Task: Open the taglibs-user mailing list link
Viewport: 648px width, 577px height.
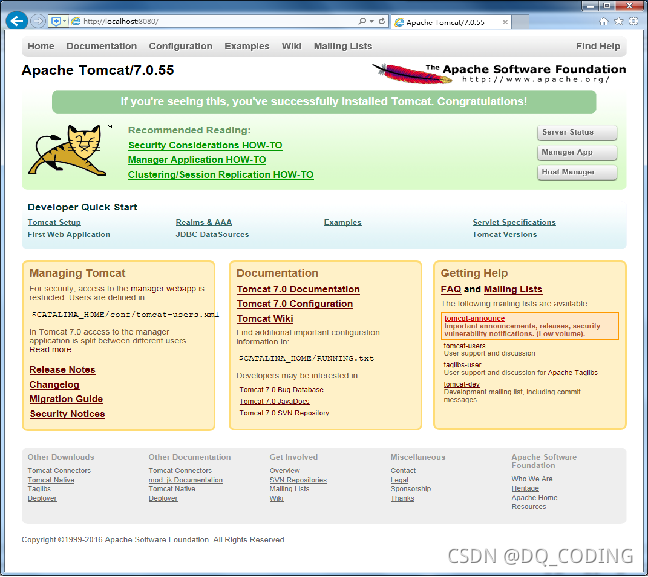Action: point(462,365)
